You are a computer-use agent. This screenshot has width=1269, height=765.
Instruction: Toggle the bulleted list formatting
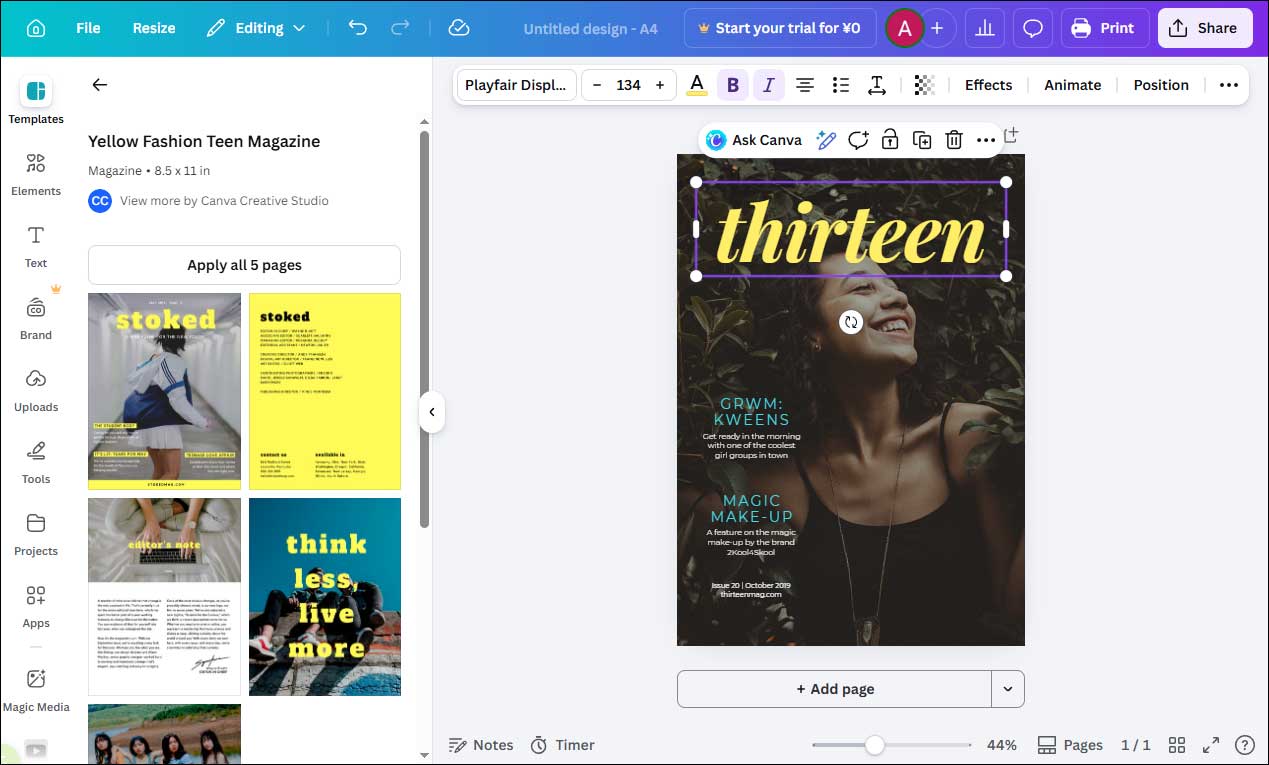[841, 85]
